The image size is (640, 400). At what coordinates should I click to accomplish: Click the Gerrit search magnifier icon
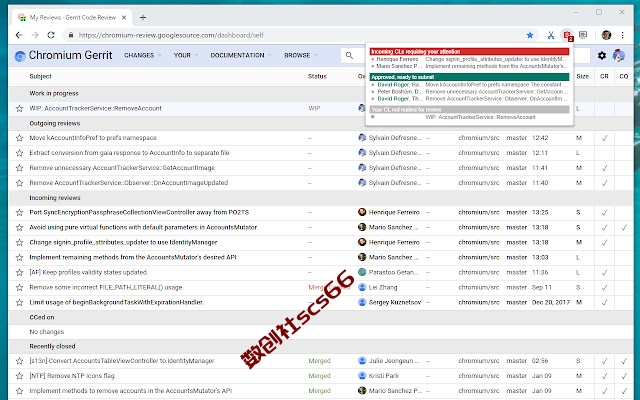pos(349,55)
